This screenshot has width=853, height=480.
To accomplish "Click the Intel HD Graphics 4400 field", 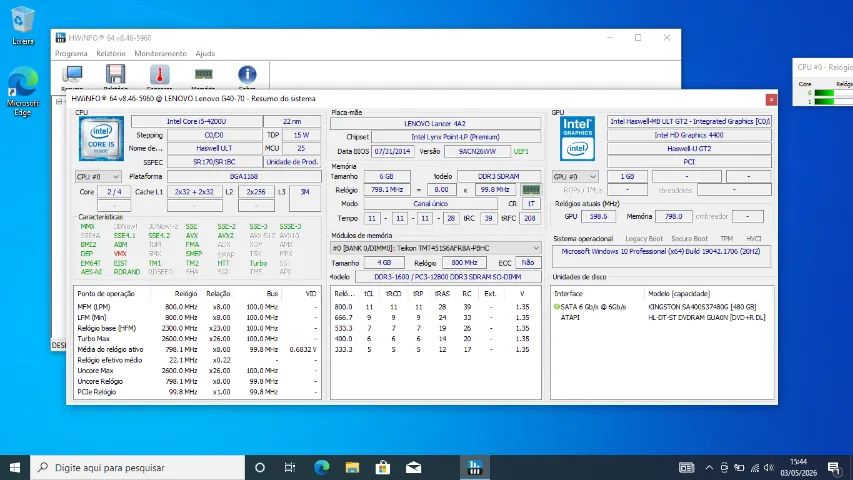I will [689, 135].
